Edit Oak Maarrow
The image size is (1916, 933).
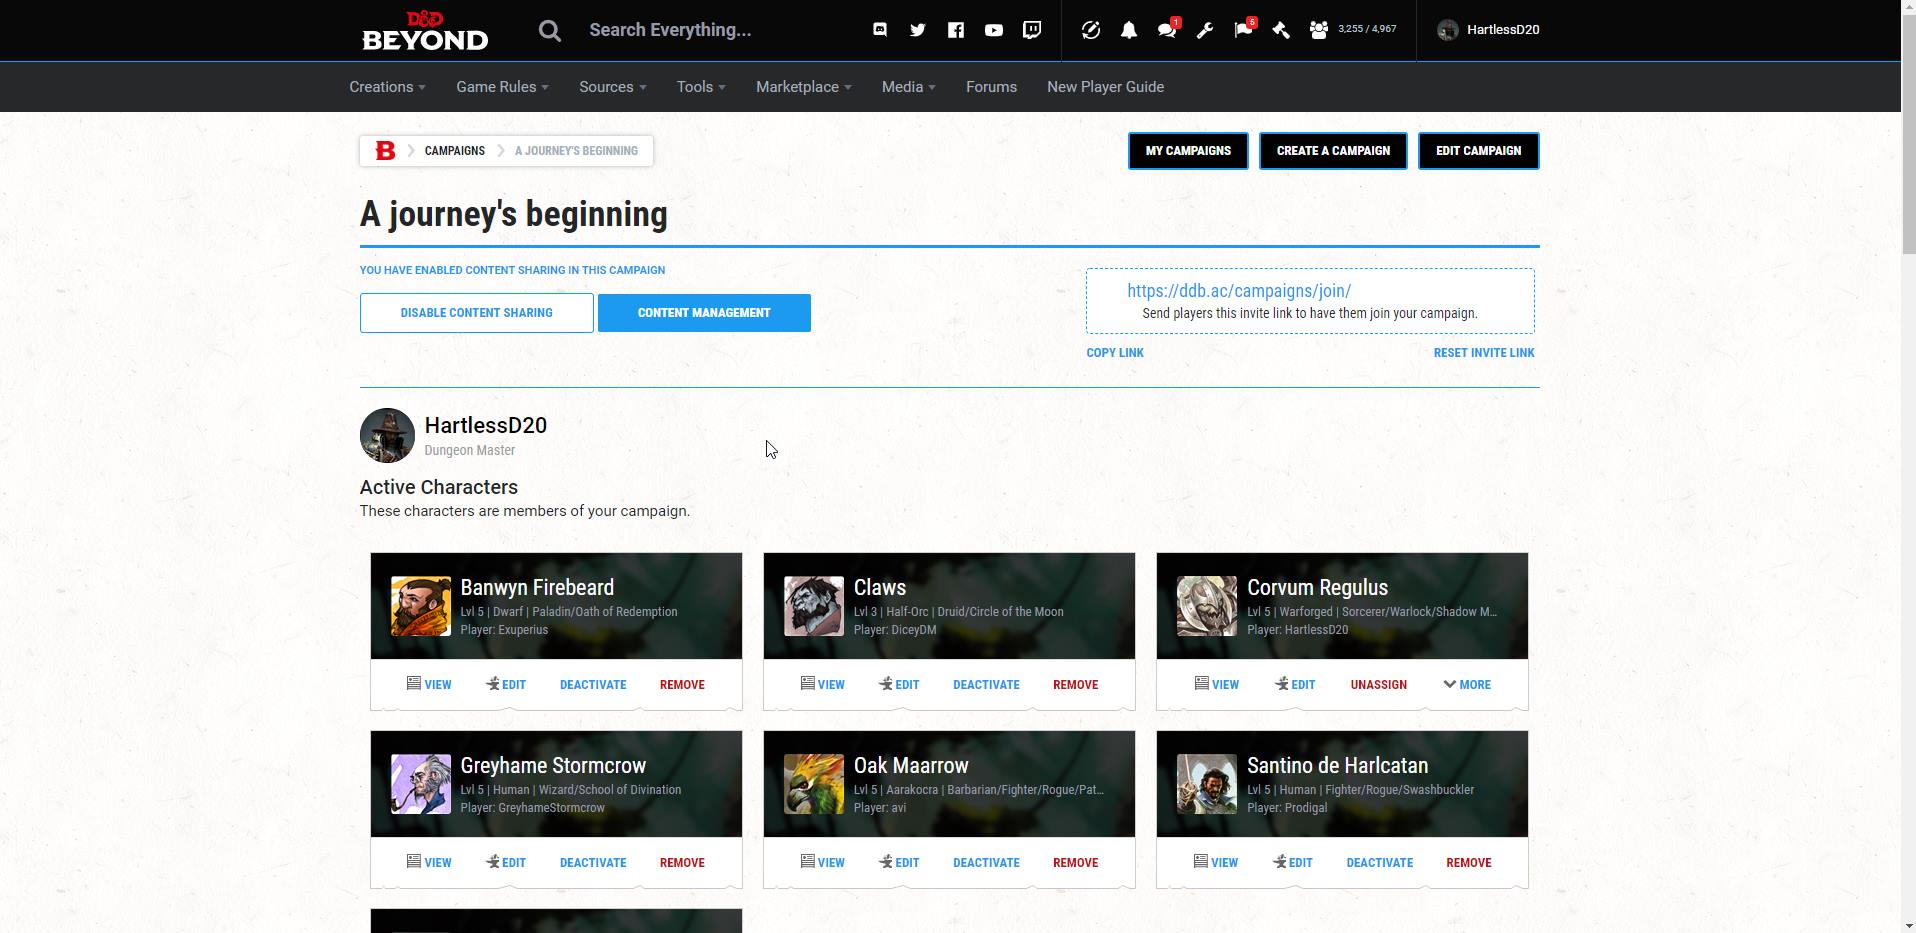(899, 863)
